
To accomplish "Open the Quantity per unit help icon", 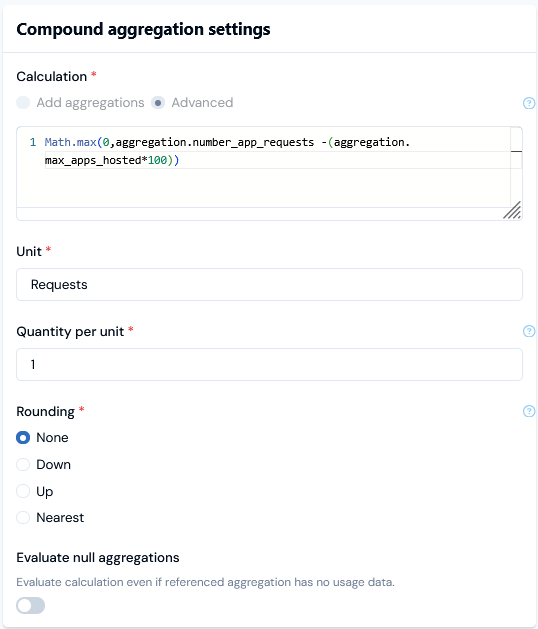I will 529,331.
